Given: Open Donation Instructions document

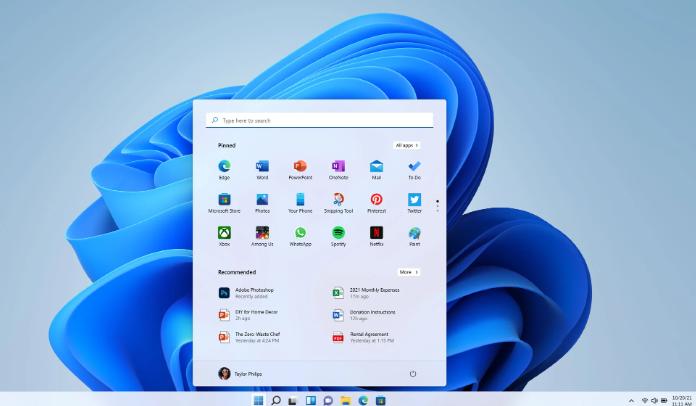Looking at the screenshot, I should pyautogui.click(x=364, y=315).
